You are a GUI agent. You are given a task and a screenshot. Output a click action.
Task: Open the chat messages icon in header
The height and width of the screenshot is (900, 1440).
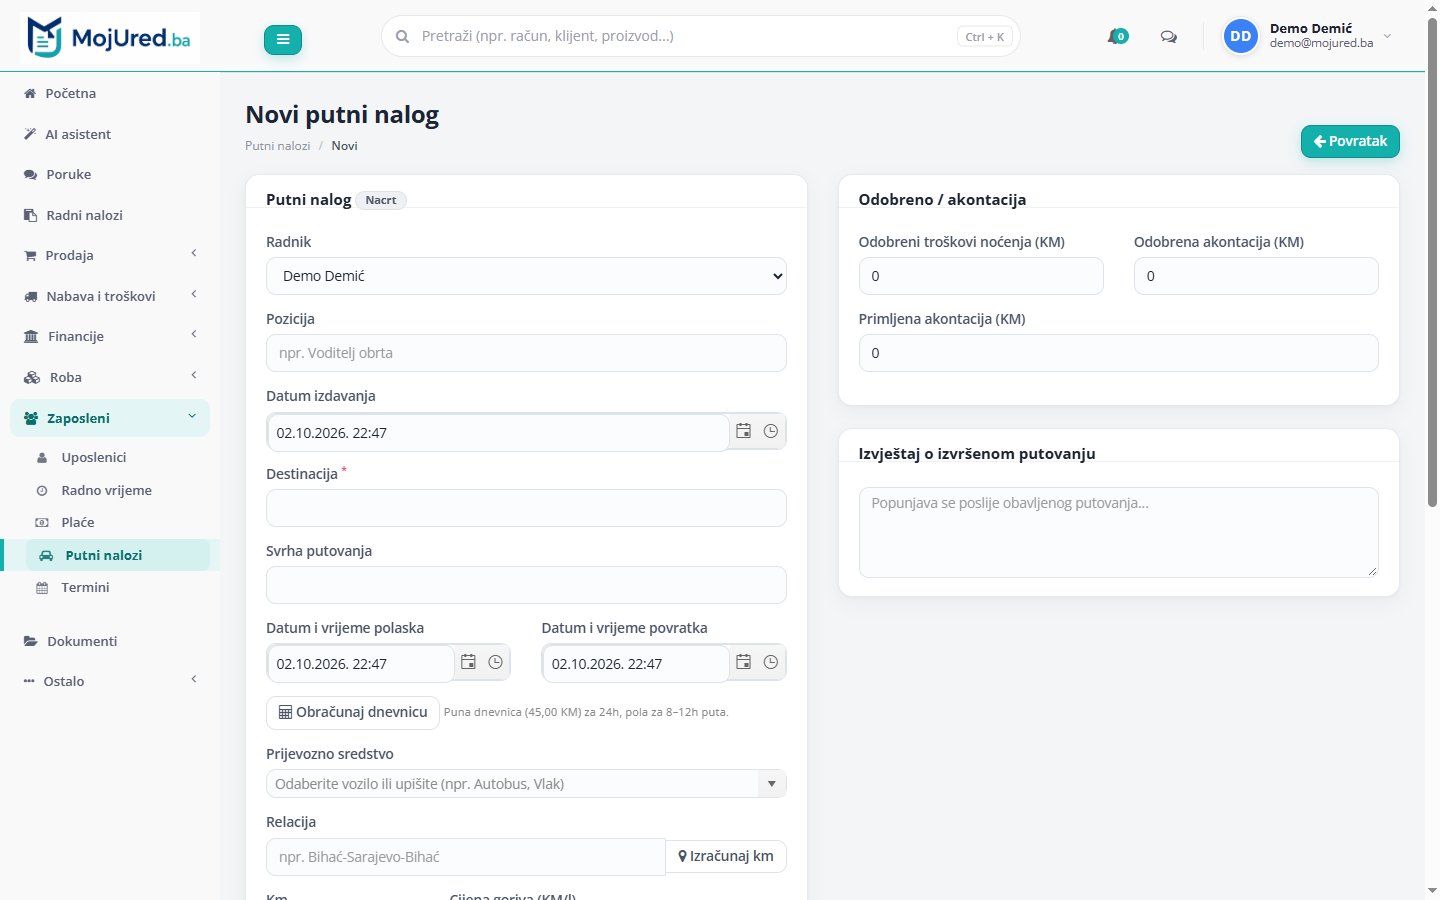(x=1168, y=37)
